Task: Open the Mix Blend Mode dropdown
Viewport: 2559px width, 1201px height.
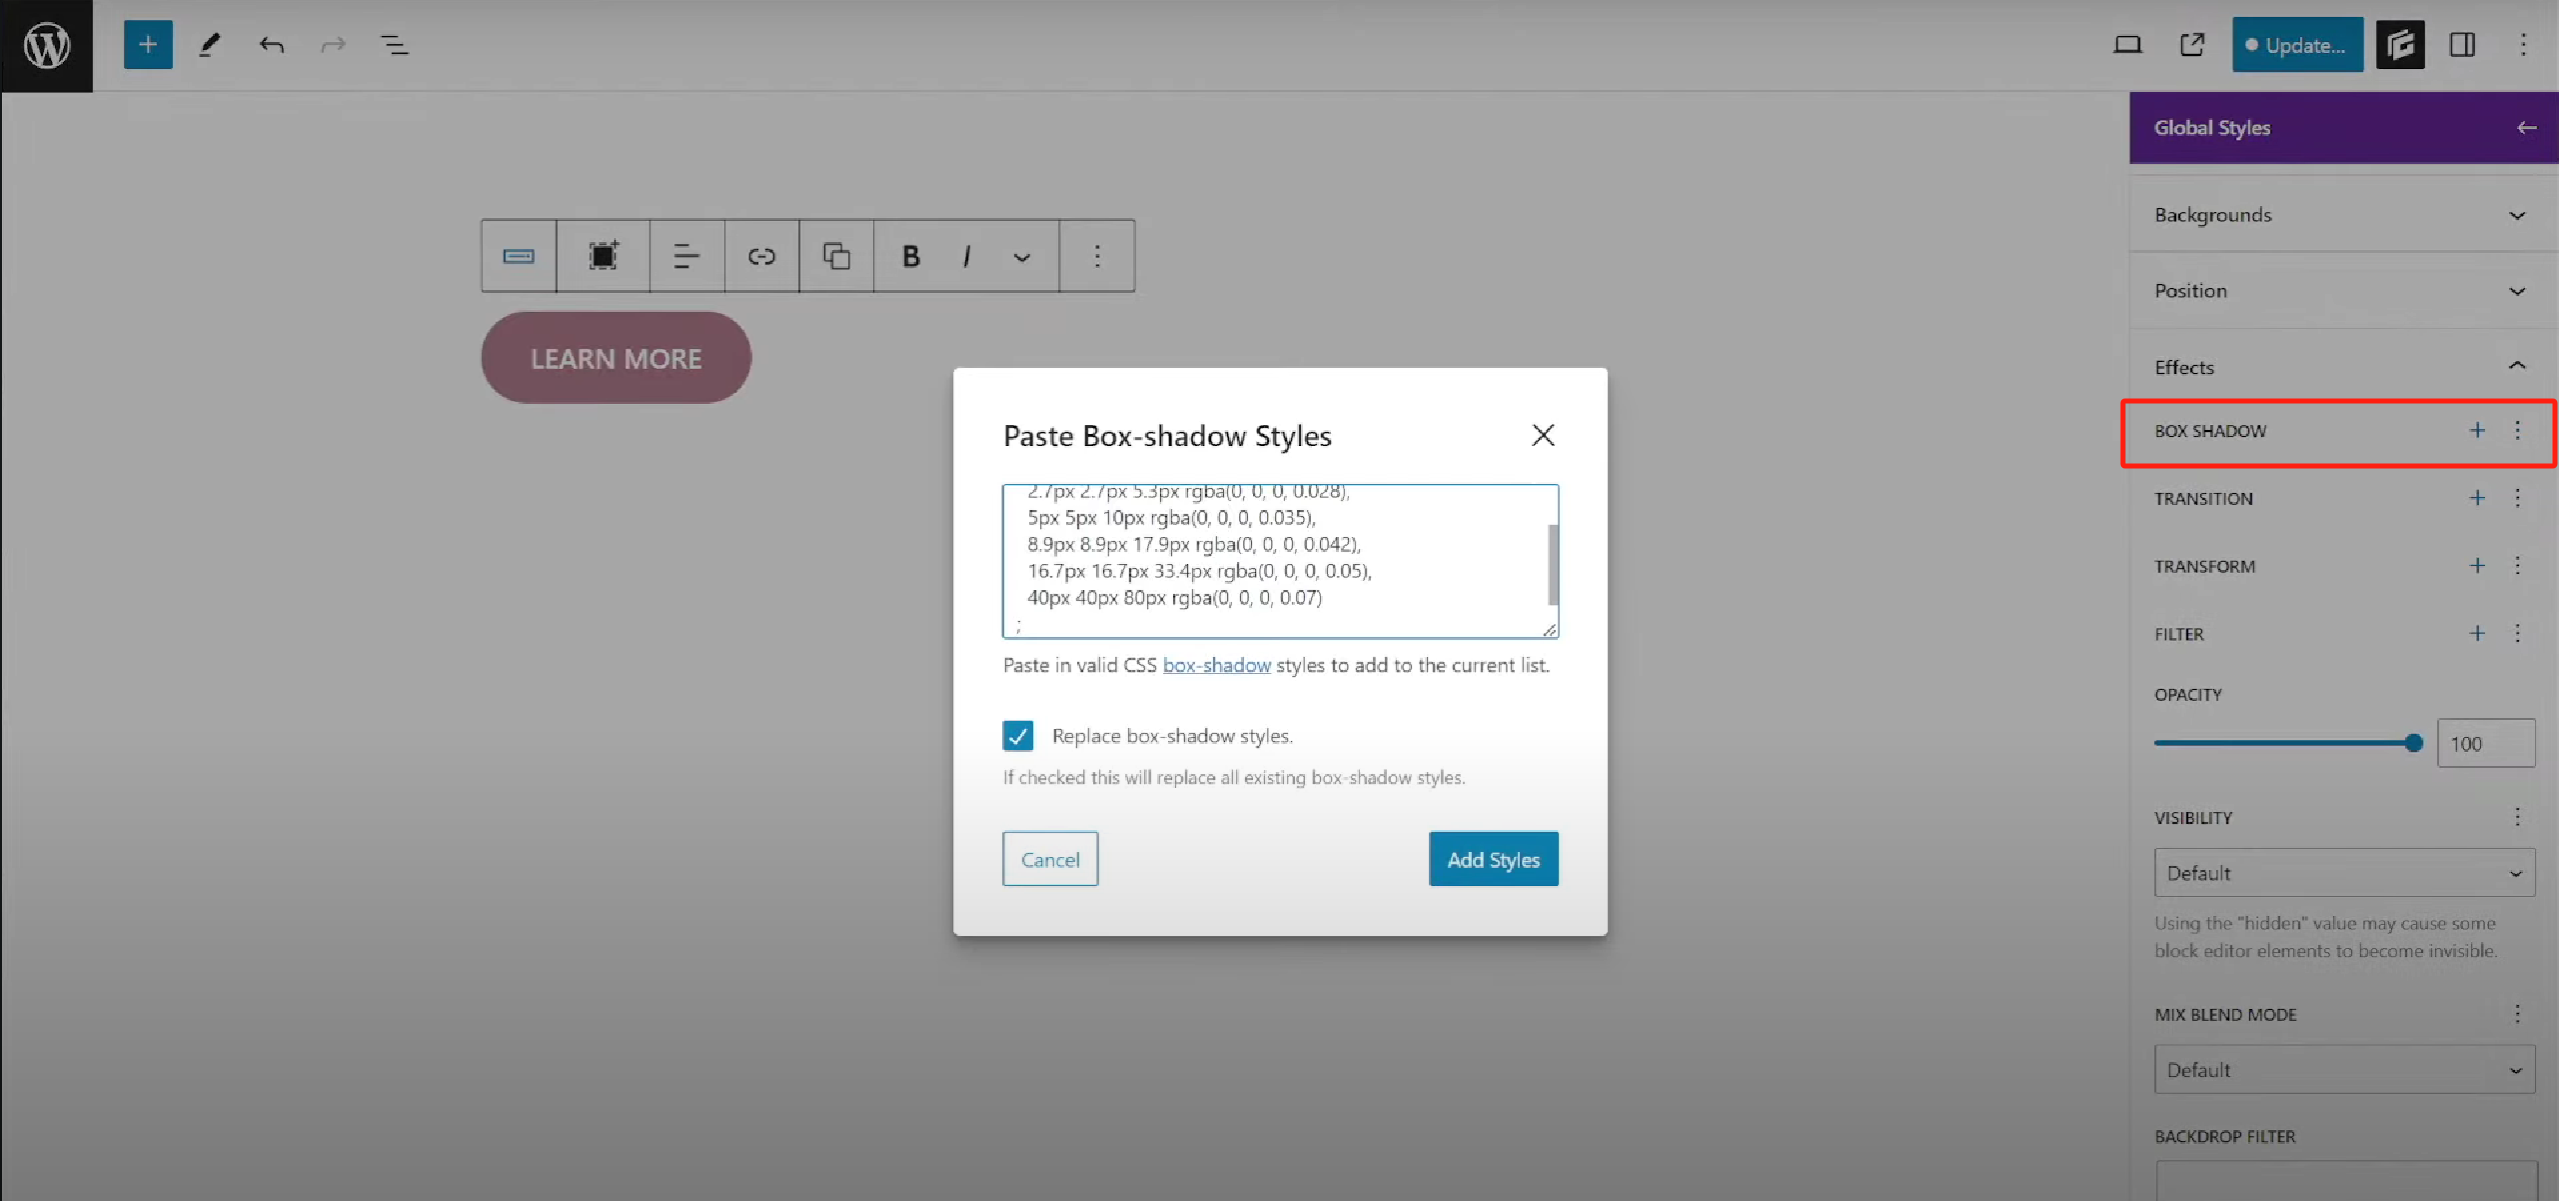Action: (2343, 1070)
